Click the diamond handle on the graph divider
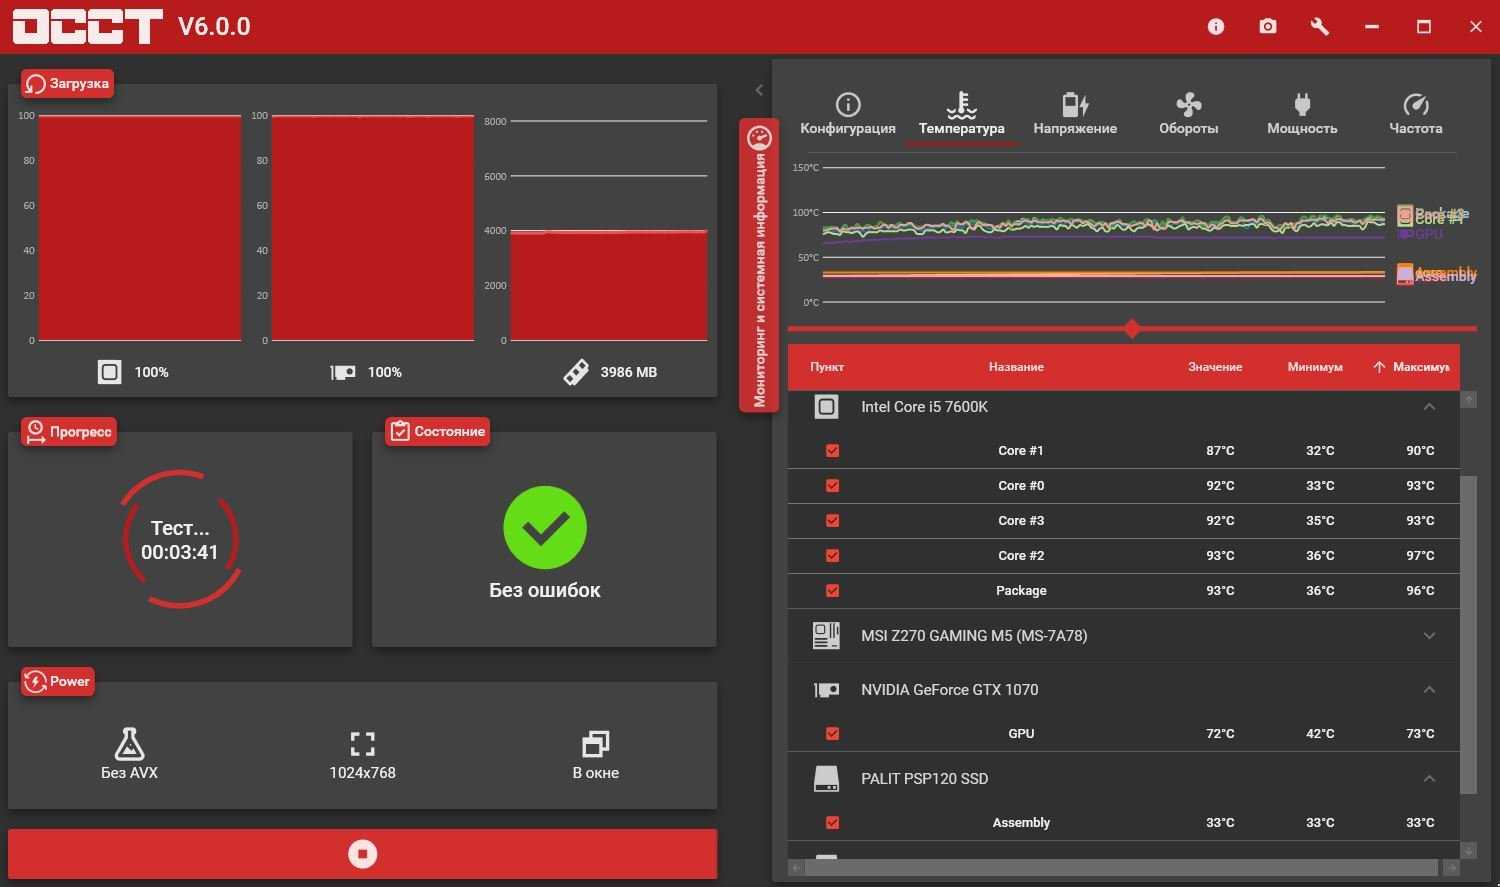The height and width of the screenshot is (887, 1500). 1132,328
